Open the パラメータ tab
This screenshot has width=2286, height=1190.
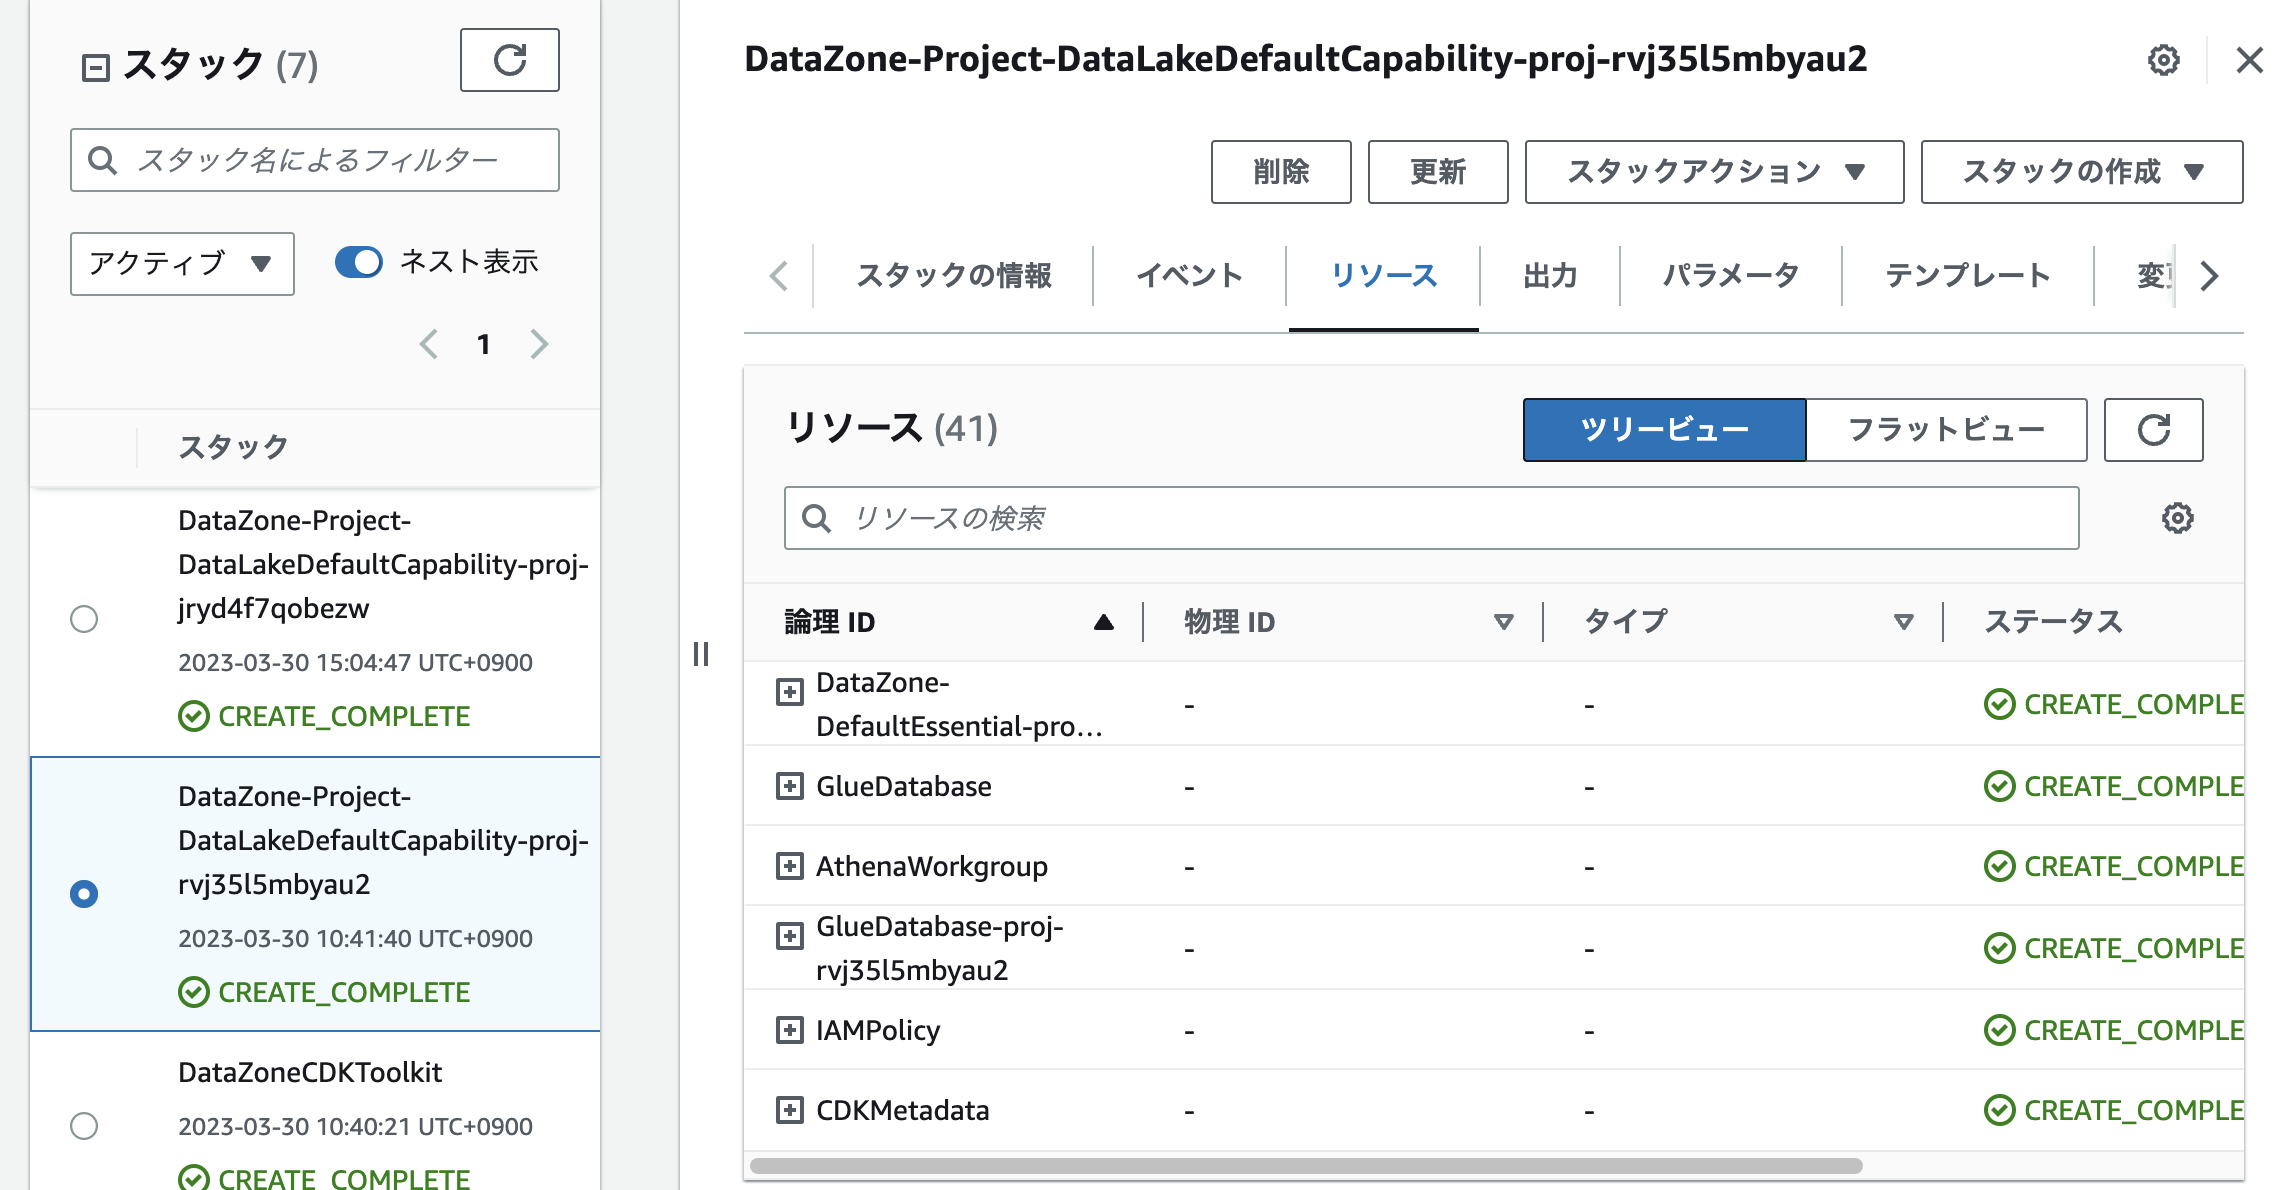[x=1731, y=276]
